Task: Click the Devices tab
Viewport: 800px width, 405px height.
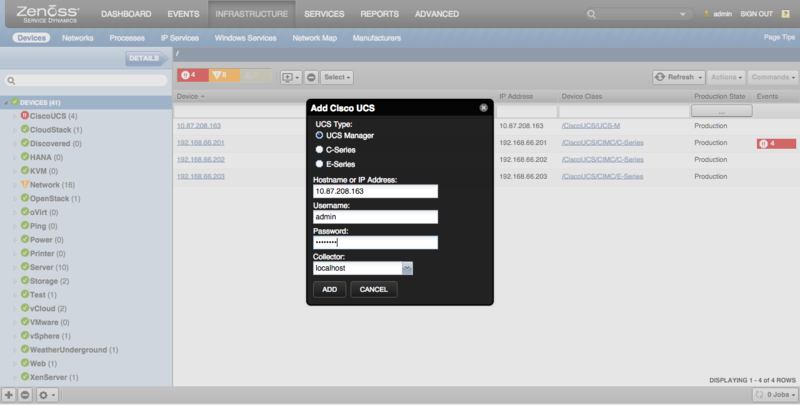Action: pos(31,38)
